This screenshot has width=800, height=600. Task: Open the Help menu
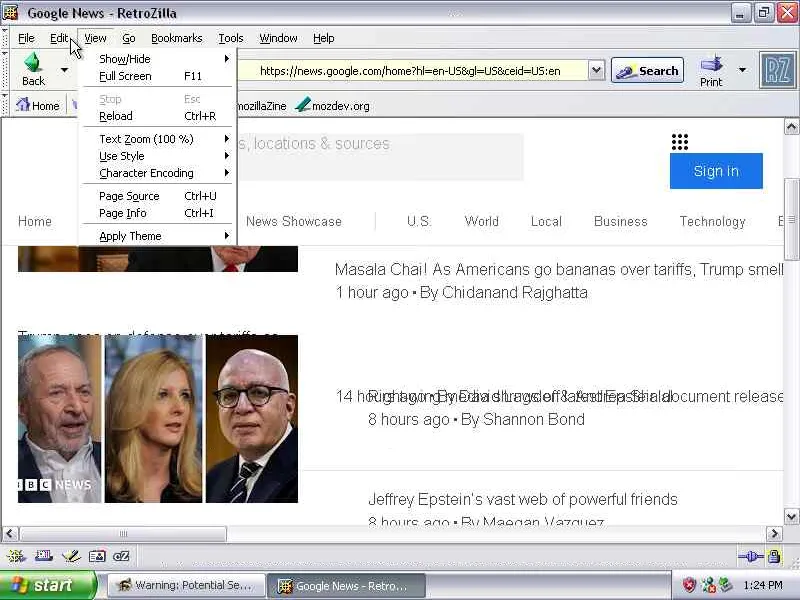click(x=323, y=38)
